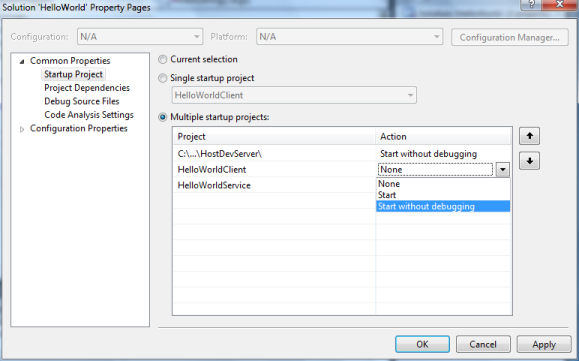This screenshot has height=361, width=579.
Task: Cancel the property pages dialog
Action: (x=483, y=344)
